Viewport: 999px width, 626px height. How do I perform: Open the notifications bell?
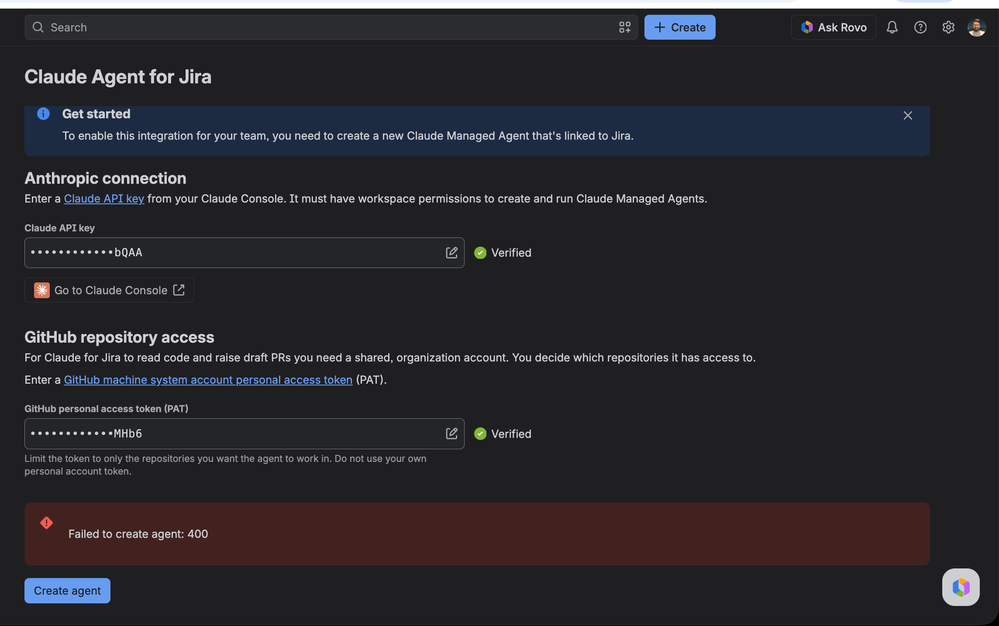point(892,27)
